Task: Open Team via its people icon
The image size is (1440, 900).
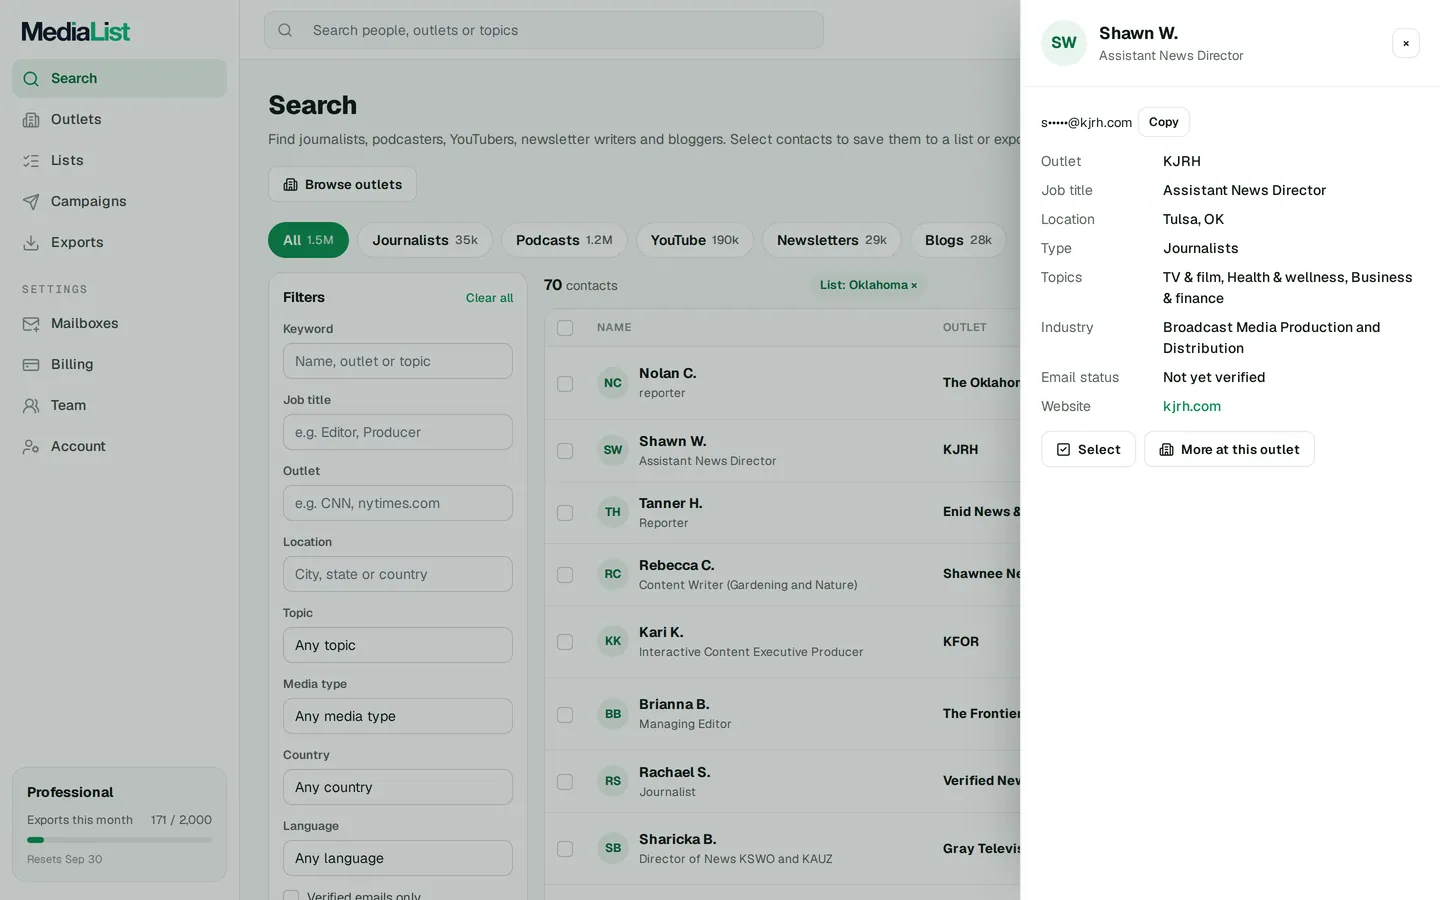Action: click(x=32, y=406)
